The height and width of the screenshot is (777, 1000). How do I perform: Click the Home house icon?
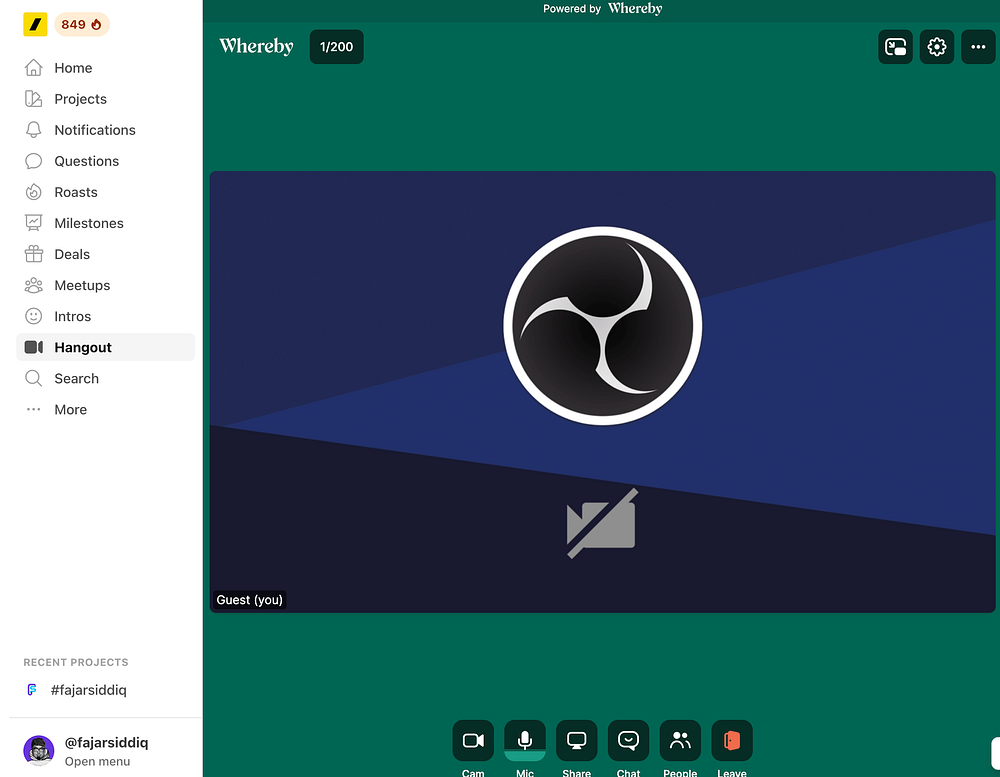click(x=34, y=68)
